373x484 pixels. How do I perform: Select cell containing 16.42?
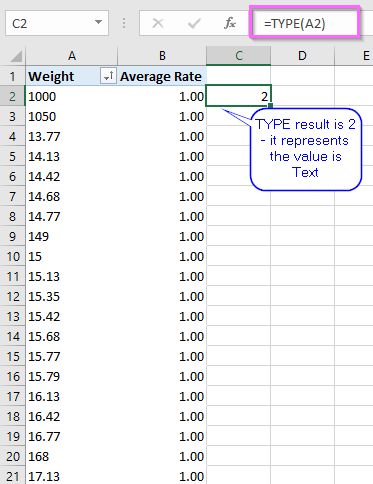tap(72, 416)
